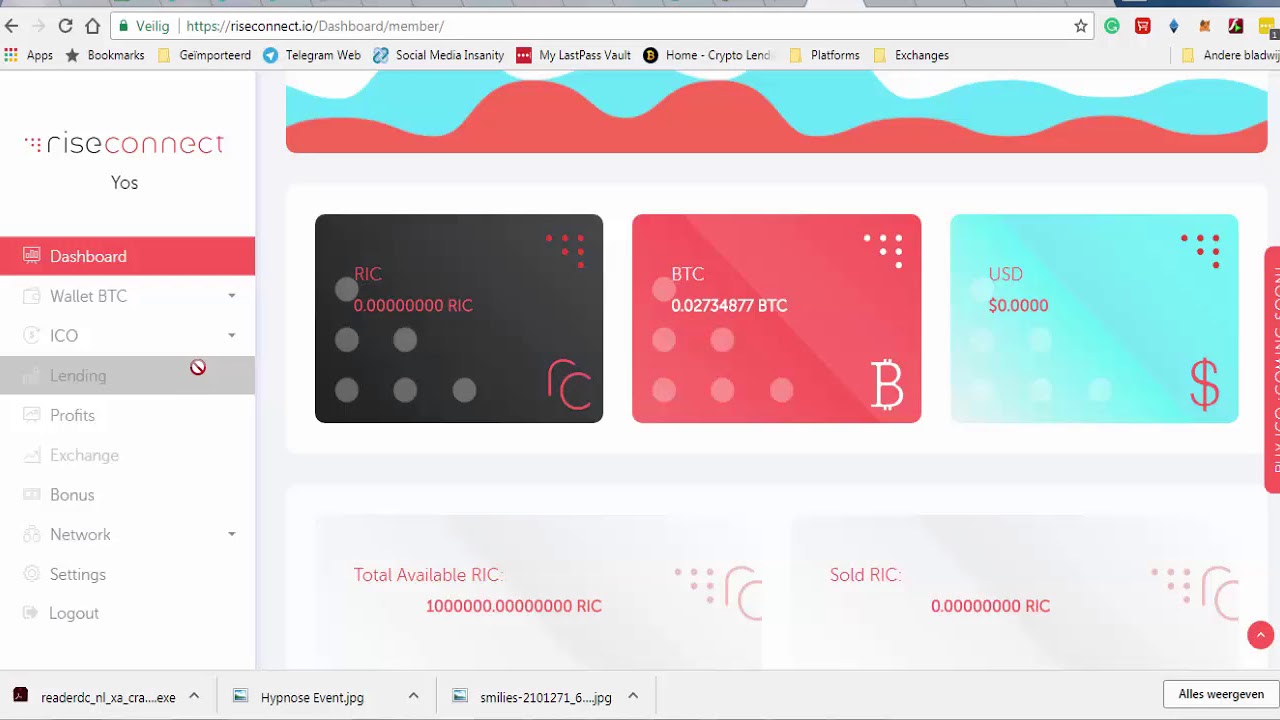Screen dimensions: 1280x720
Task: Click the address bar URL
Action: coord(315,26)
